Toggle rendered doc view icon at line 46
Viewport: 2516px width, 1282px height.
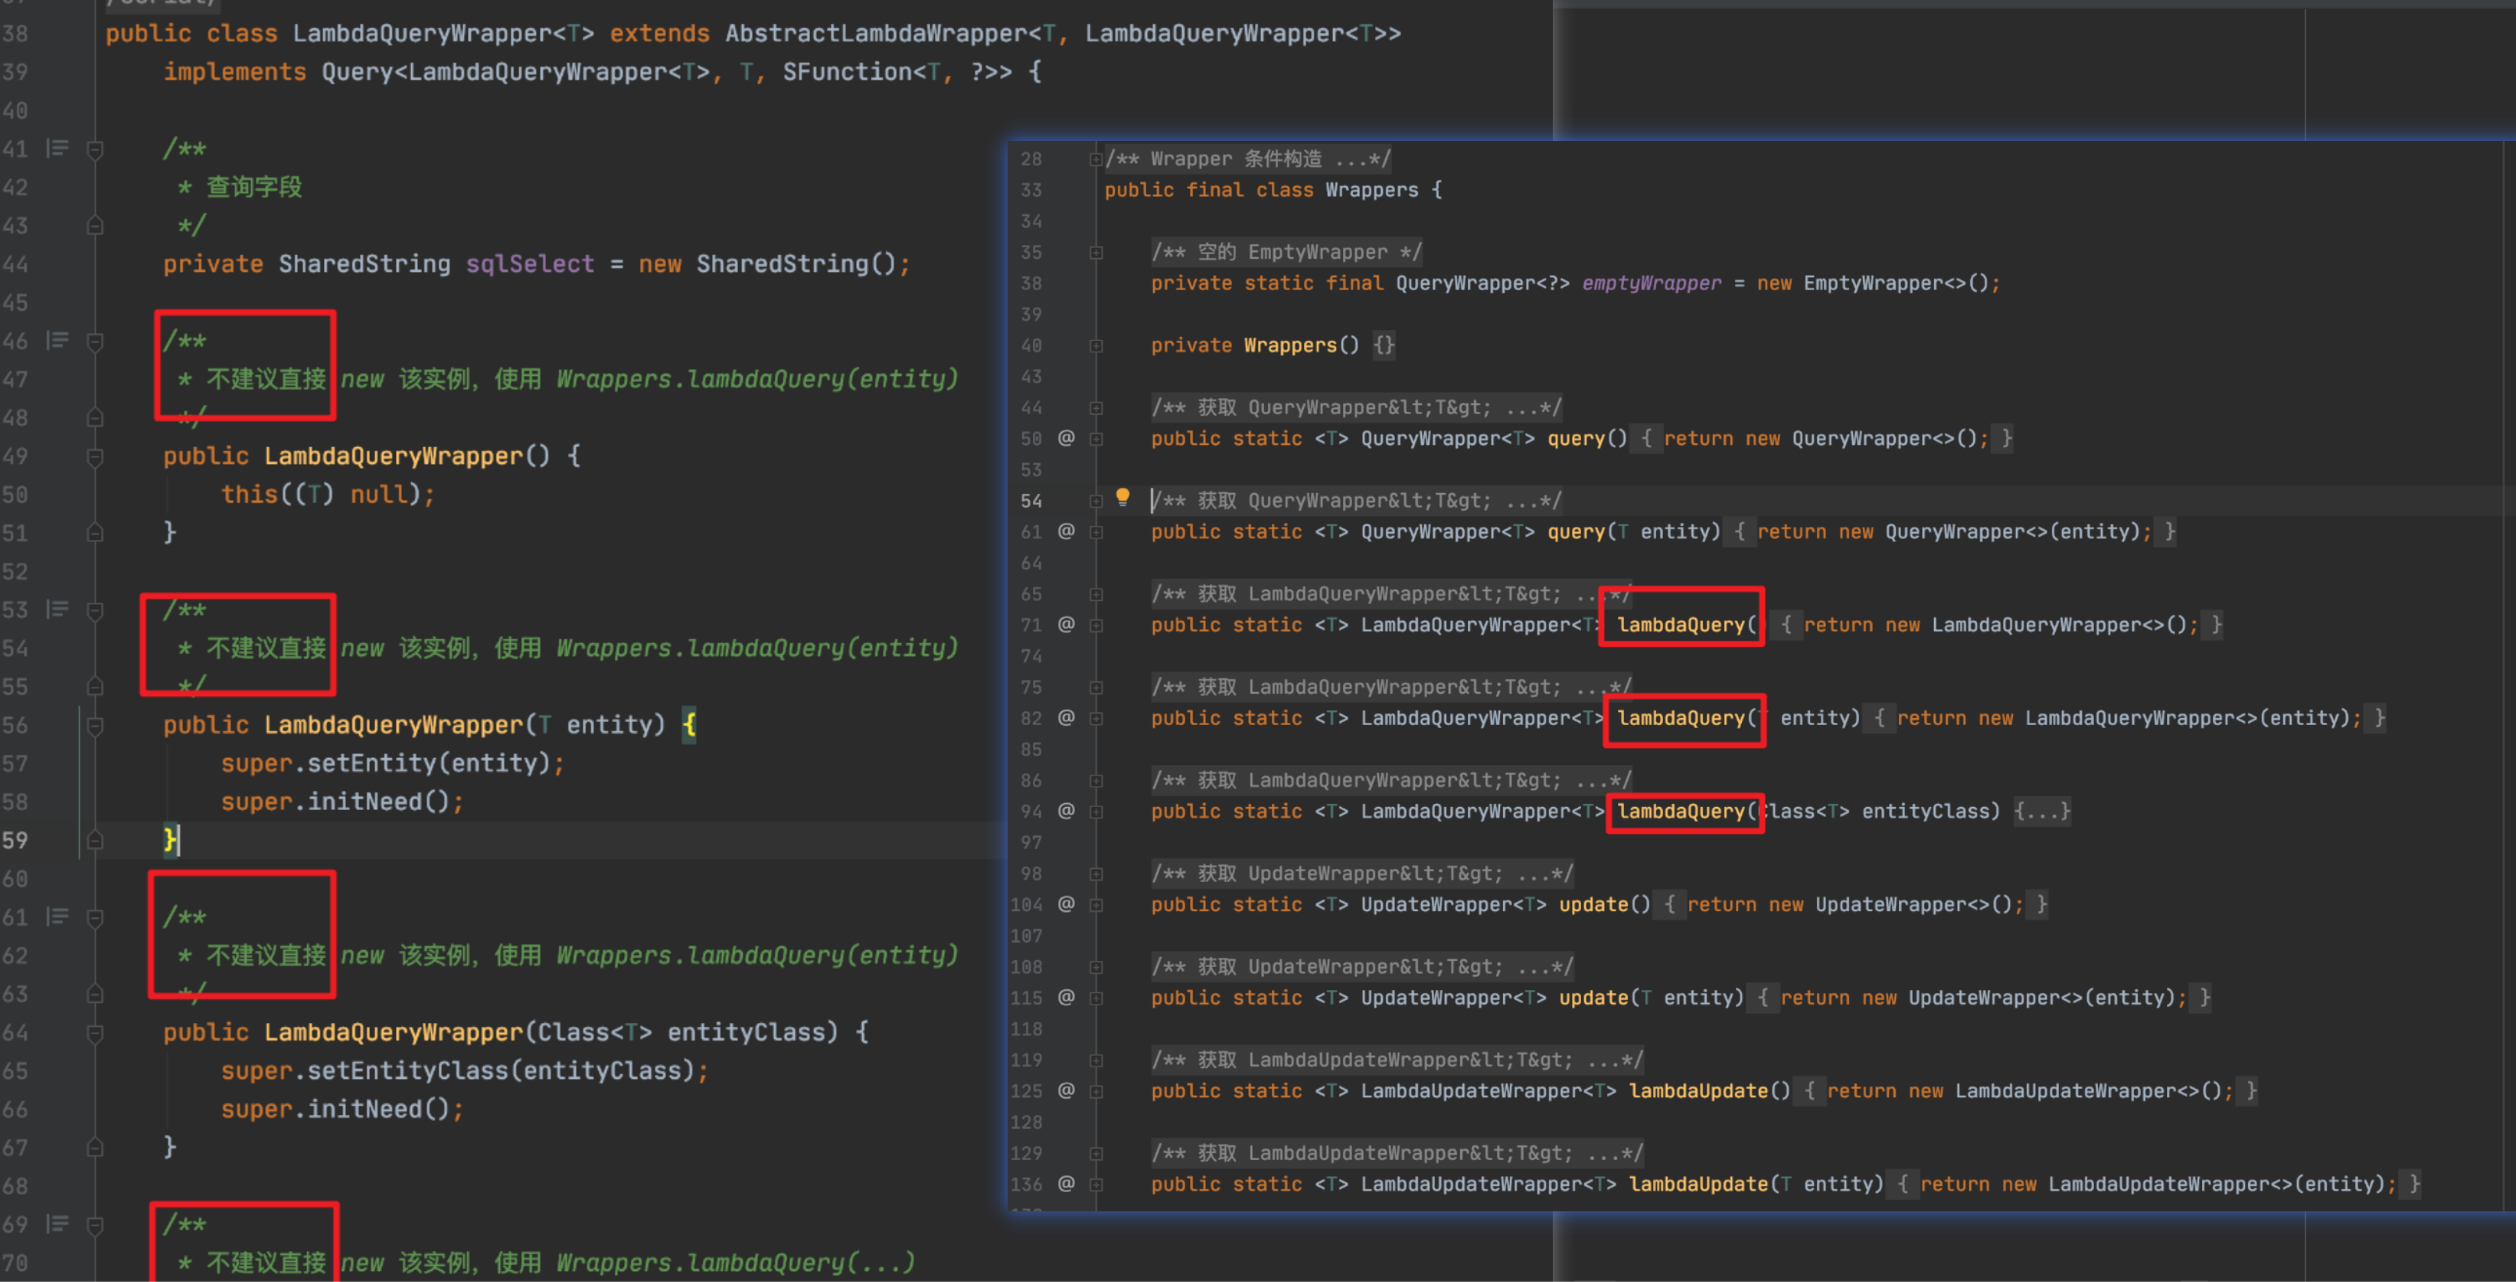pyautogui.click(x=58, y=341)
